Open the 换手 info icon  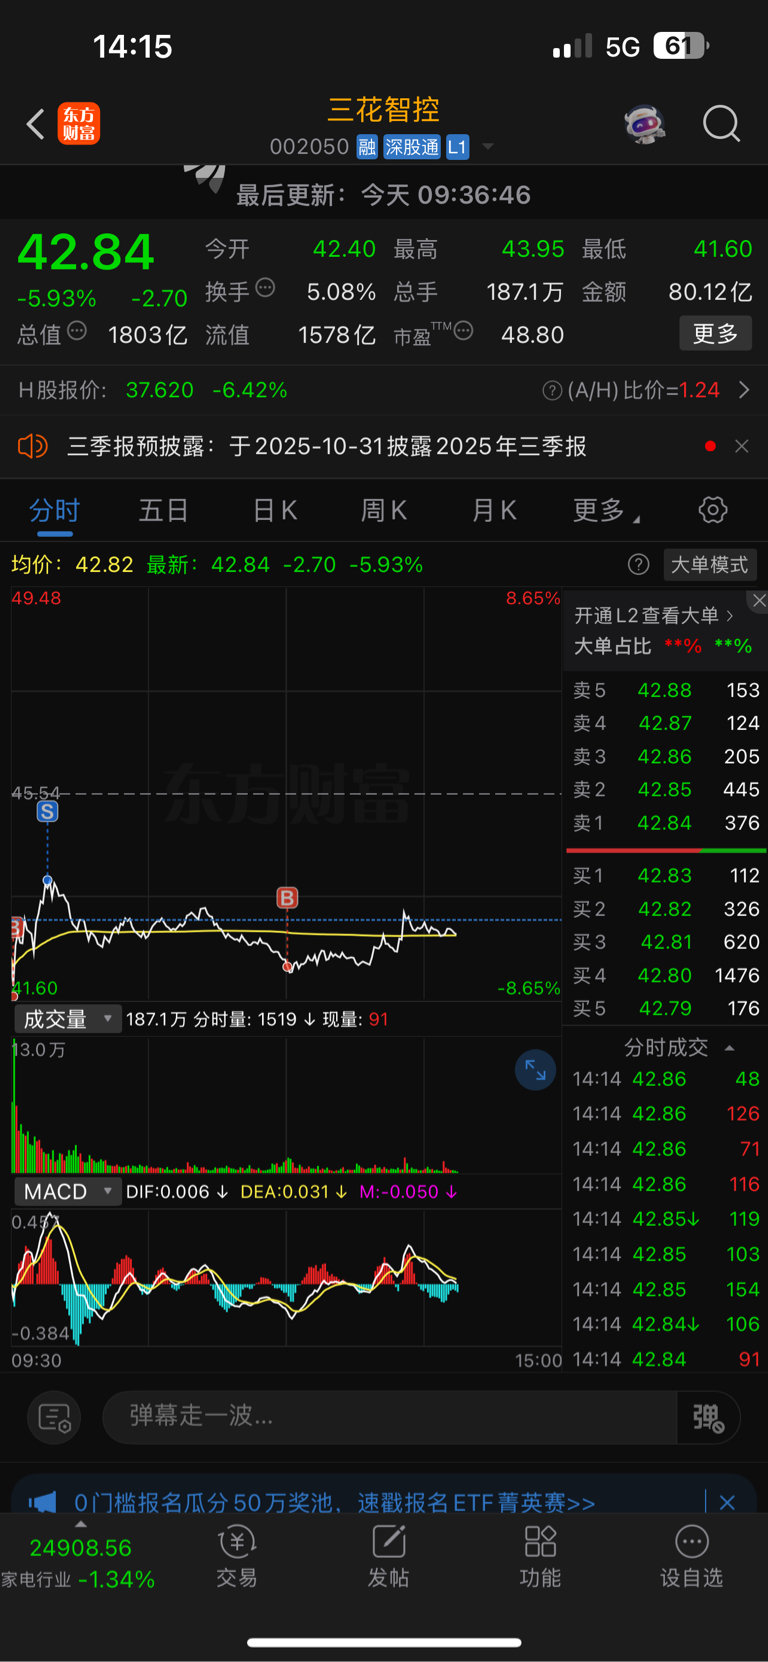tap(265, 288)
